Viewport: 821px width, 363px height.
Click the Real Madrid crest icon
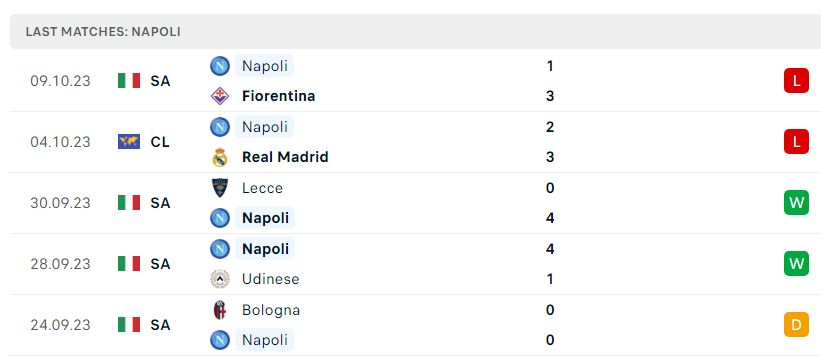click(219, 157)
